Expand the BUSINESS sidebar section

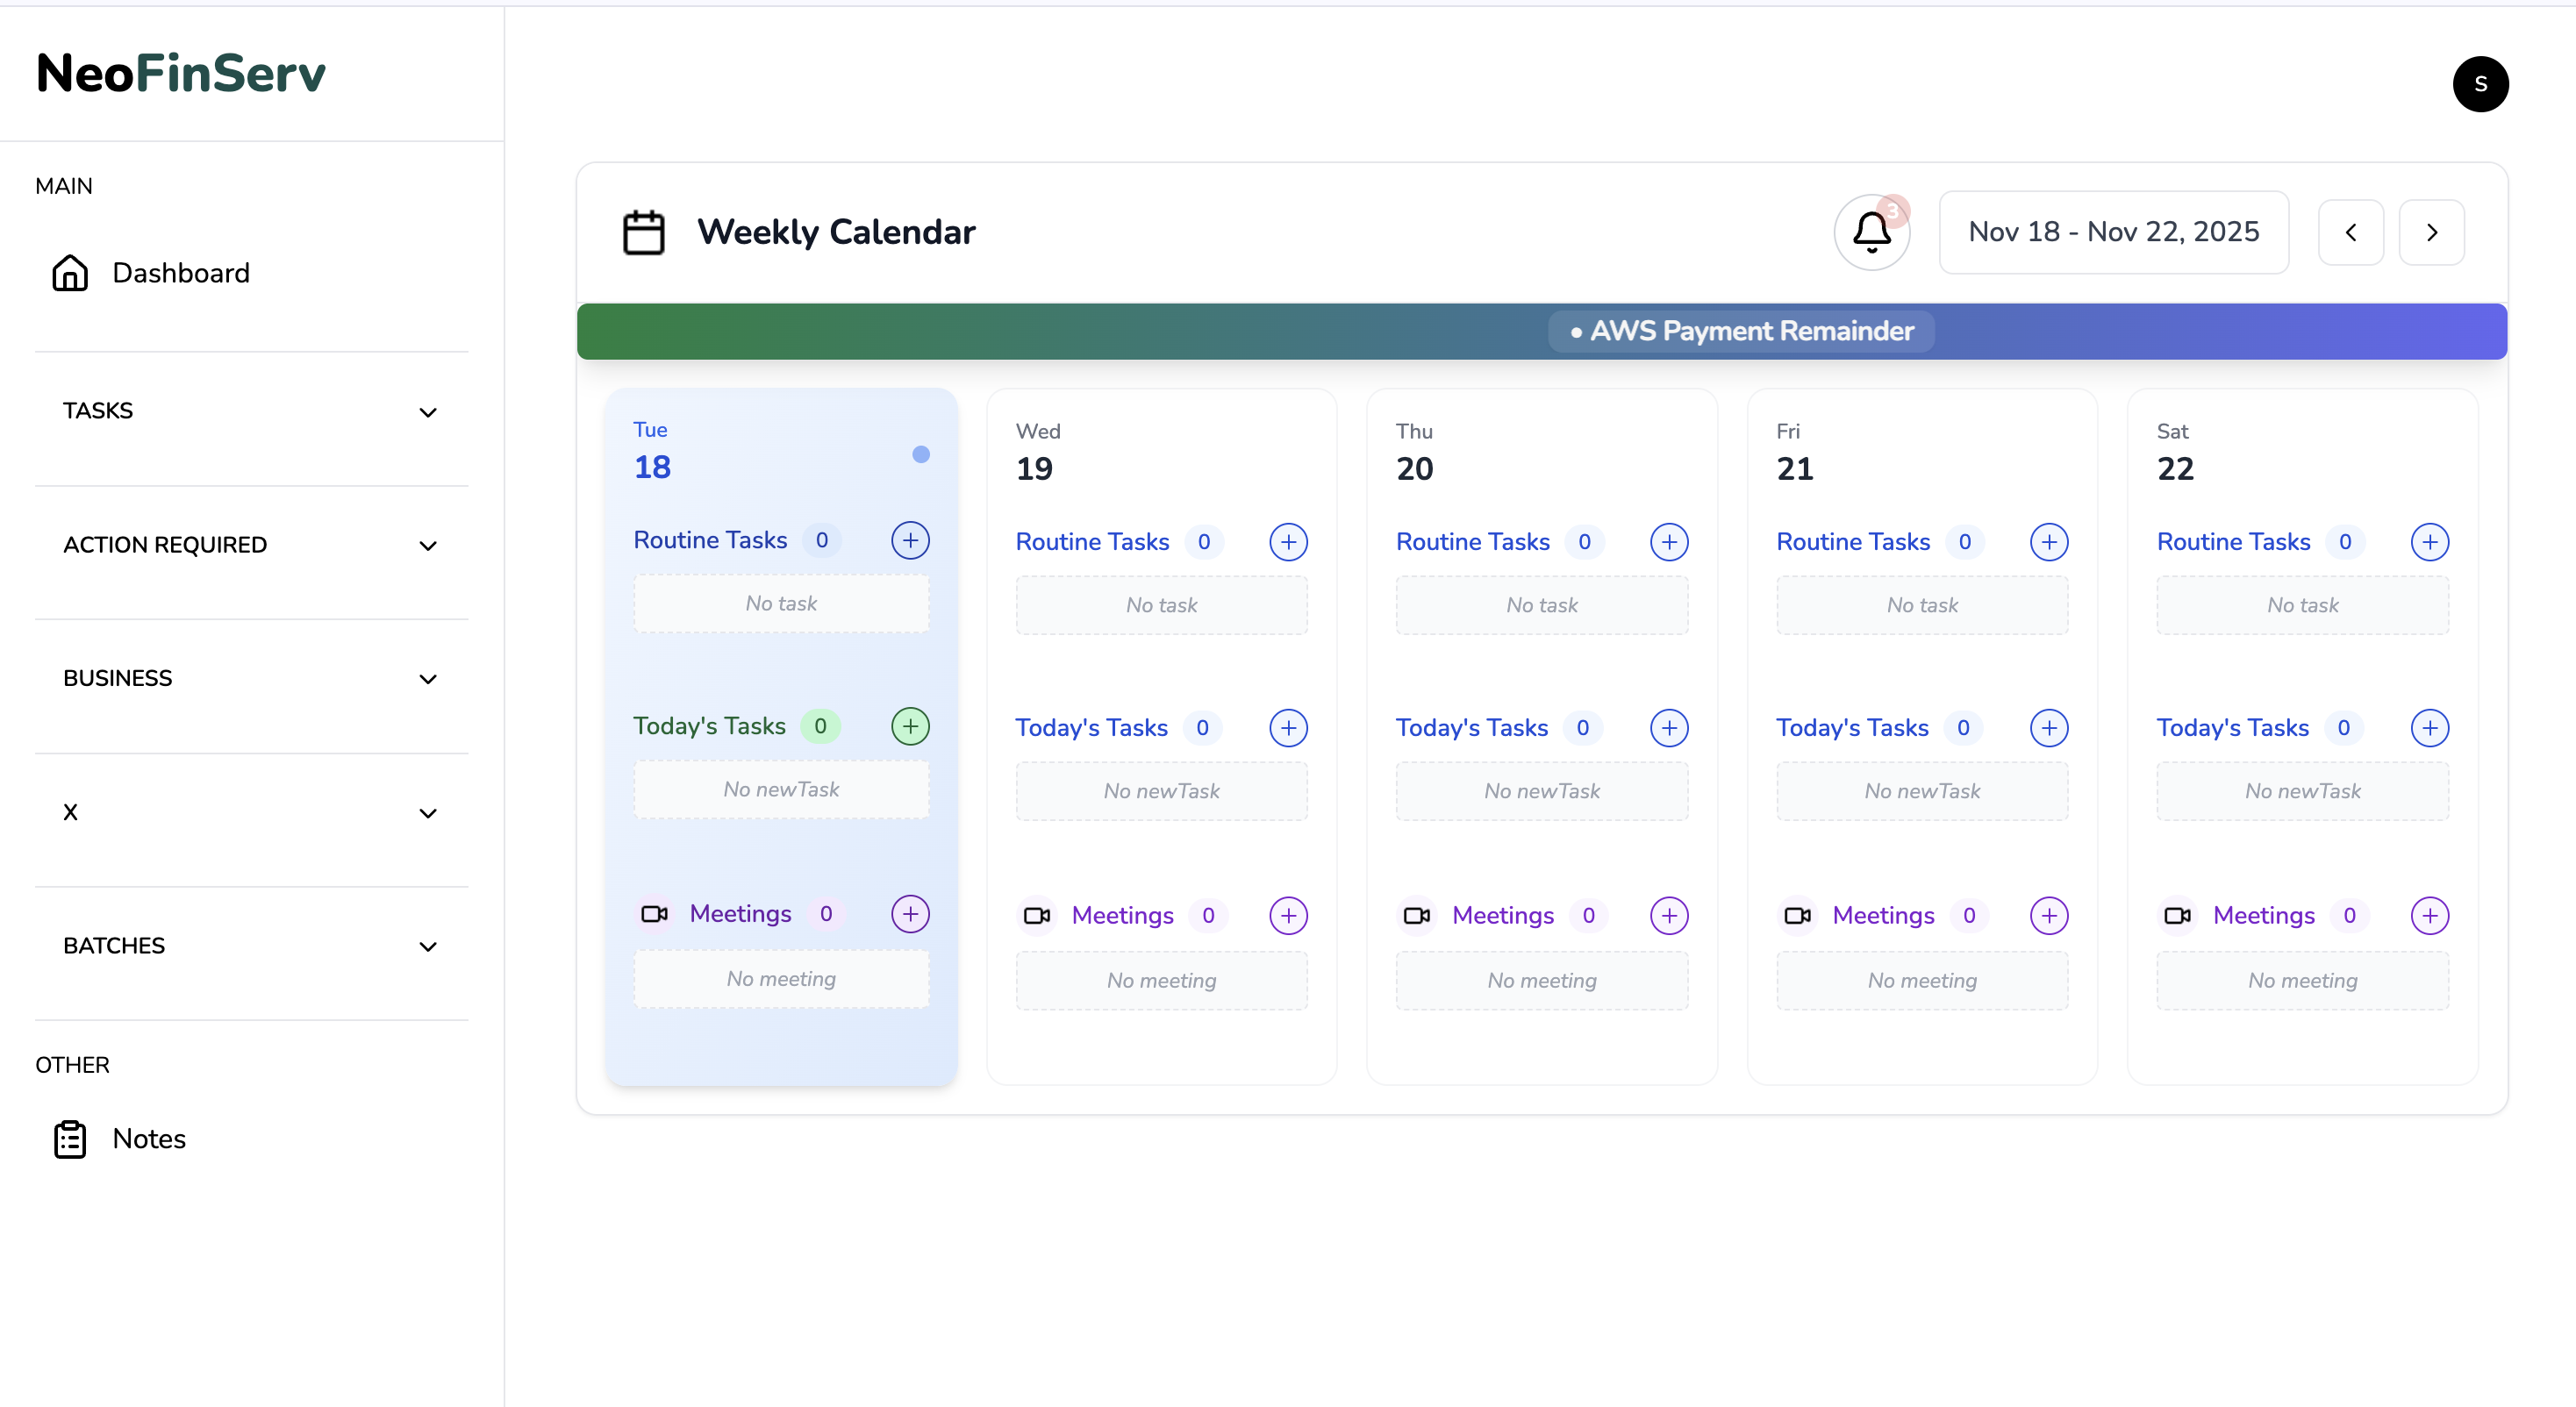point(250,678)
